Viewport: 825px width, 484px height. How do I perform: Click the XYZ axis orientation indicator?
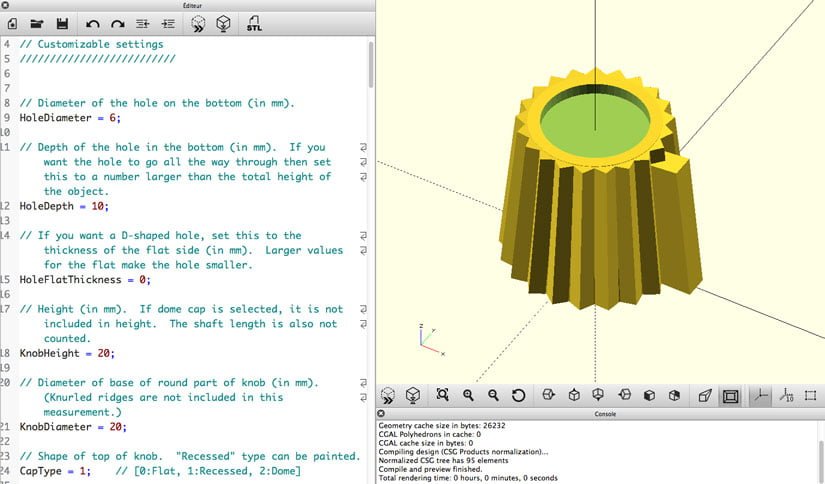431,340
